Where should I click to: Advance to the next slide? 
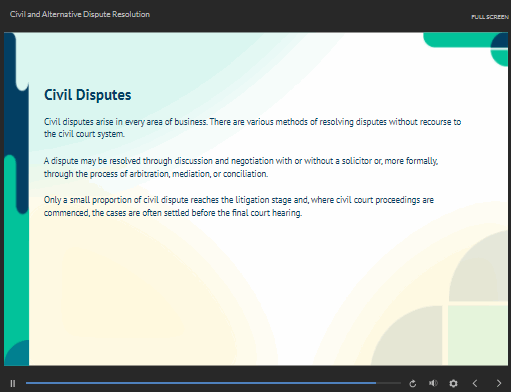click(x=499, y=383)
